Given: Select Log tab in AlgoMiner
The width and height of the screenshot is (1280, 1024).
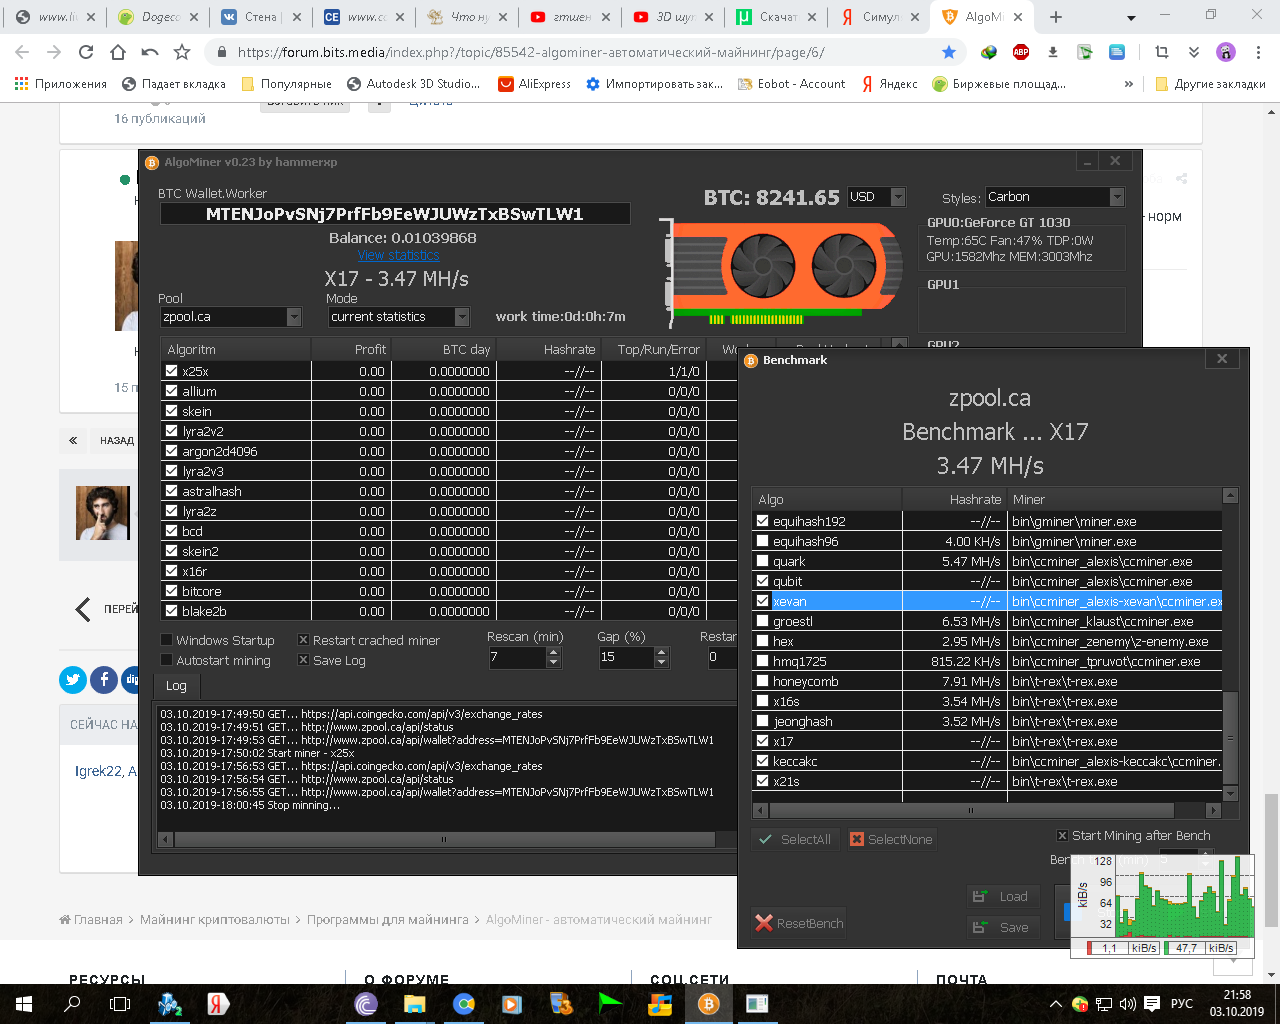Looking at the screenshot, I should click(x=177, y=686).
